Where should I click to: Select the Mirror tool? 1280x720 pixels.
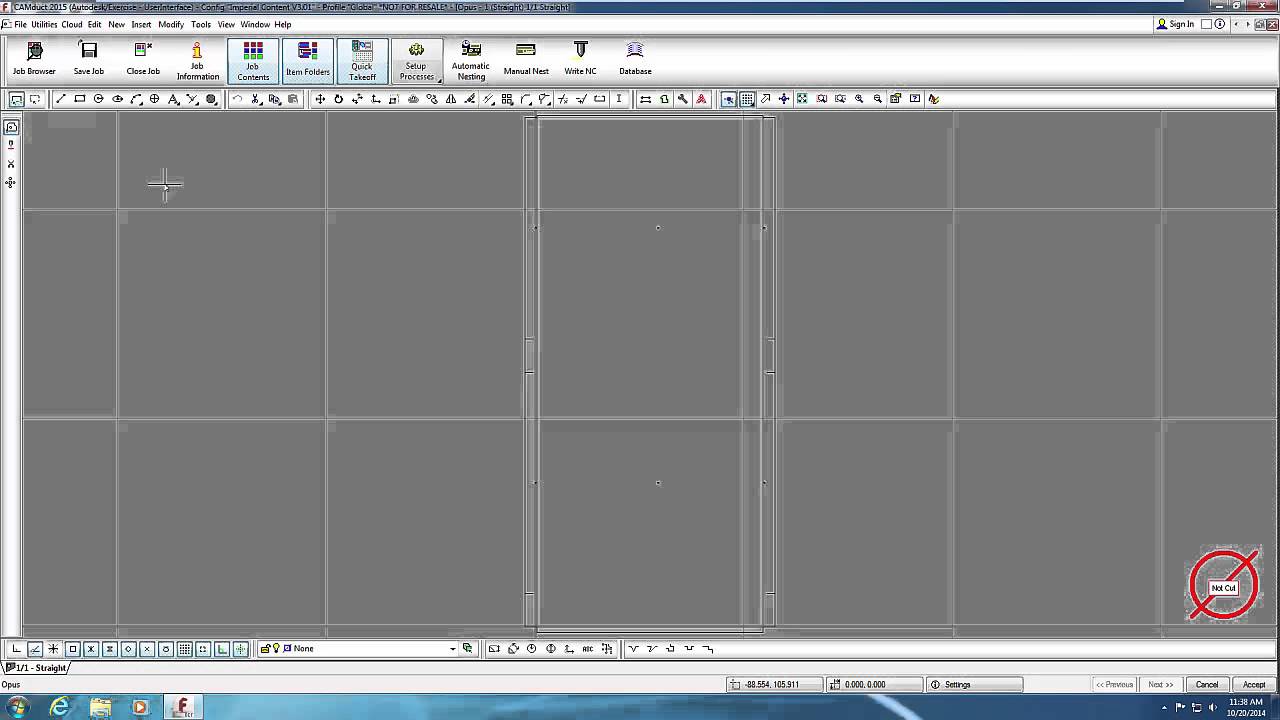click(x=451, y=99)
